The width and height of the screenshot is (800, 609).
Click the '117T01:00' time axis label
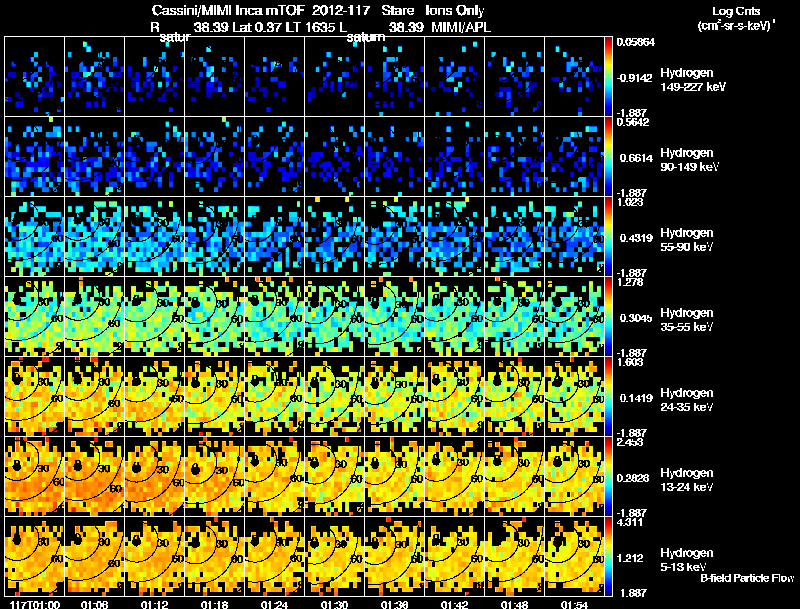click(x=35, y=605)
